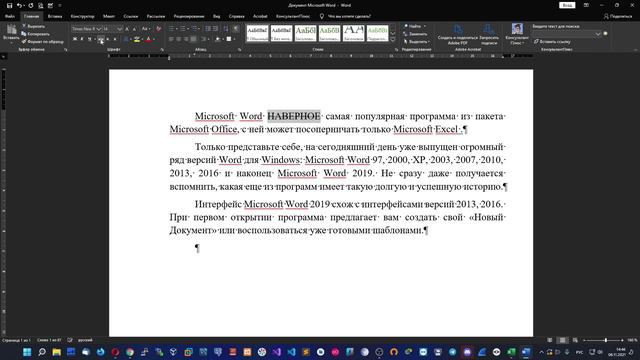Screen dimensions: 640x360
Task: Paste content with the Вставить icon
Action: pyautogui.click(x=11, y=33)
